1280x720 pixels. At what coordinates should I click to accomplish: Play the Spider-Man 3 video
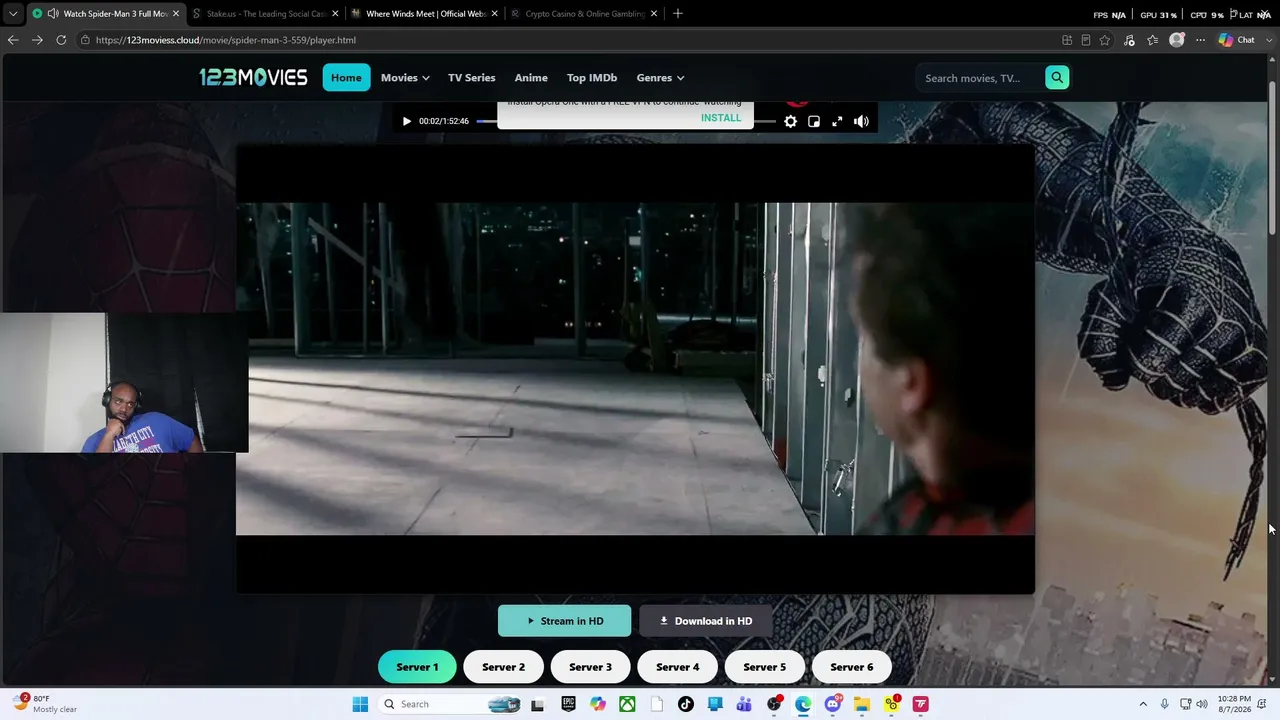pos(406,122)
